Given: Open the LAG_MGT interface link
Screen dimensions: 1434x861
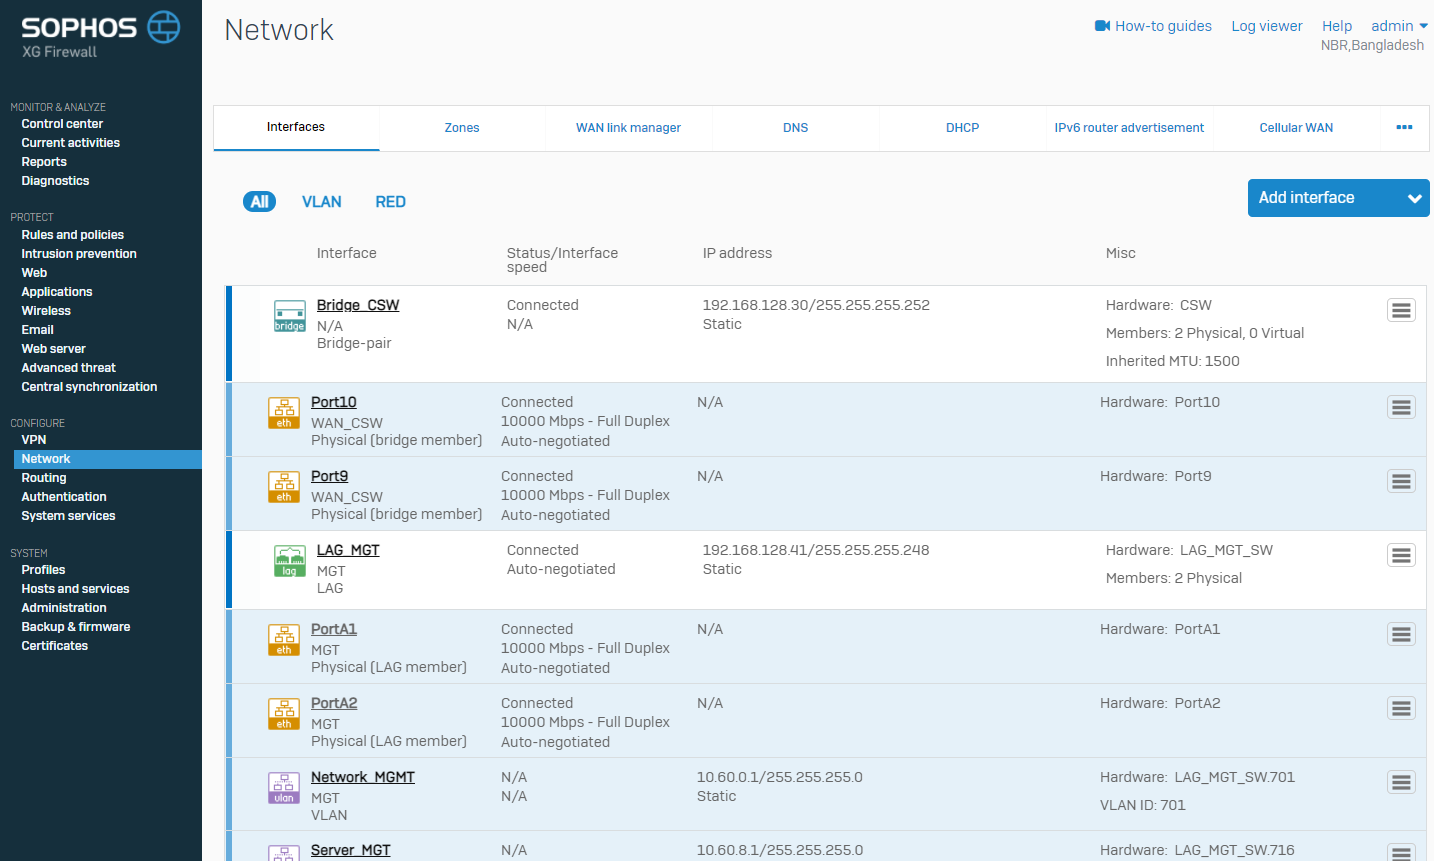Looking at the screenshot, I should [348, 550].
